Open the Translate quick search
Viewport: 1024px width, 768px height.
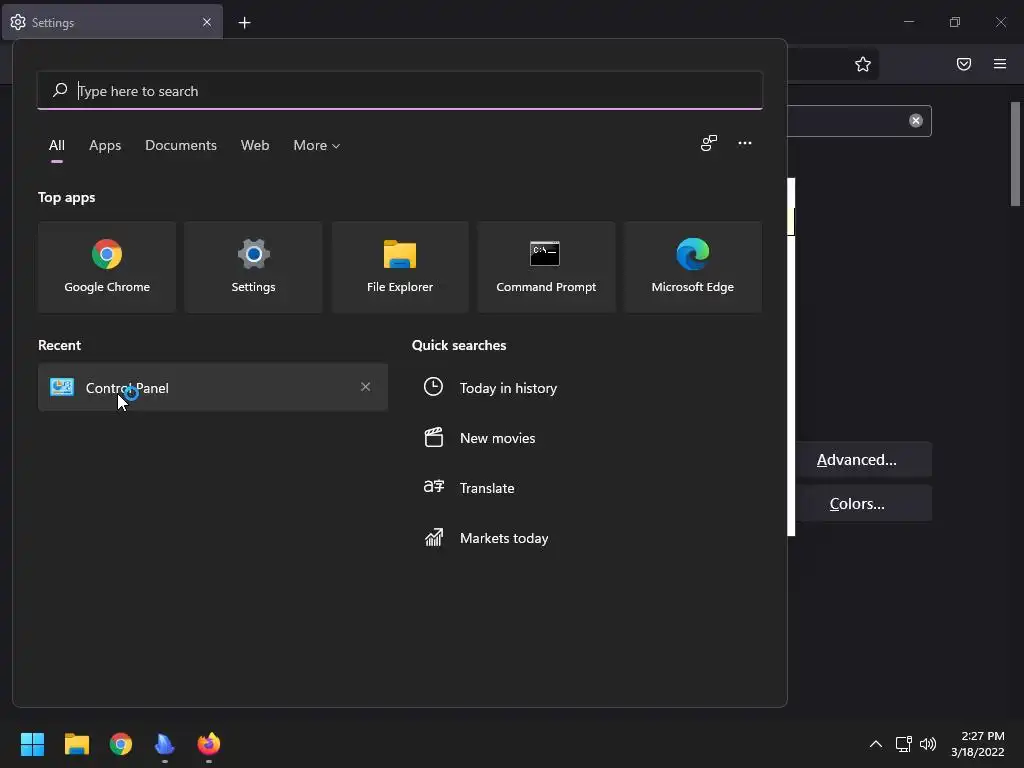point(469,488)
